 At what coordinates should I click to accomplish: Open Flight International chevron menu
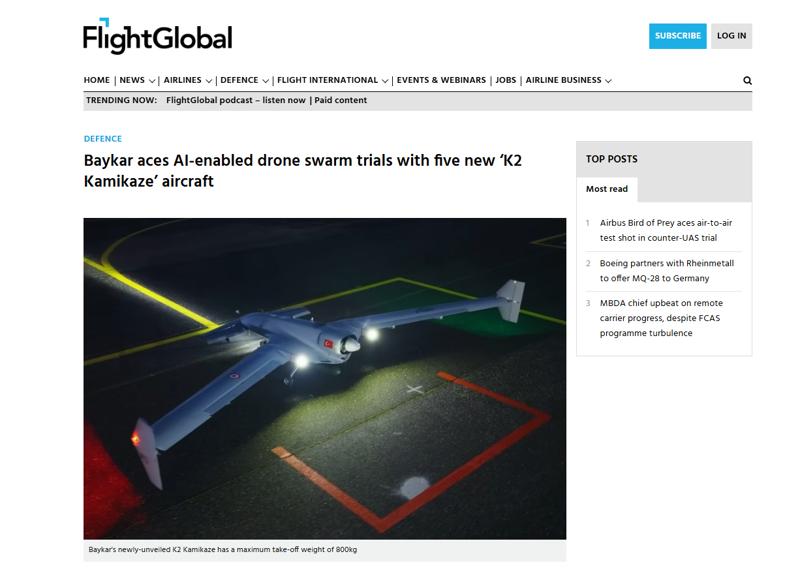pyautogui.click(x=385, y=81)
